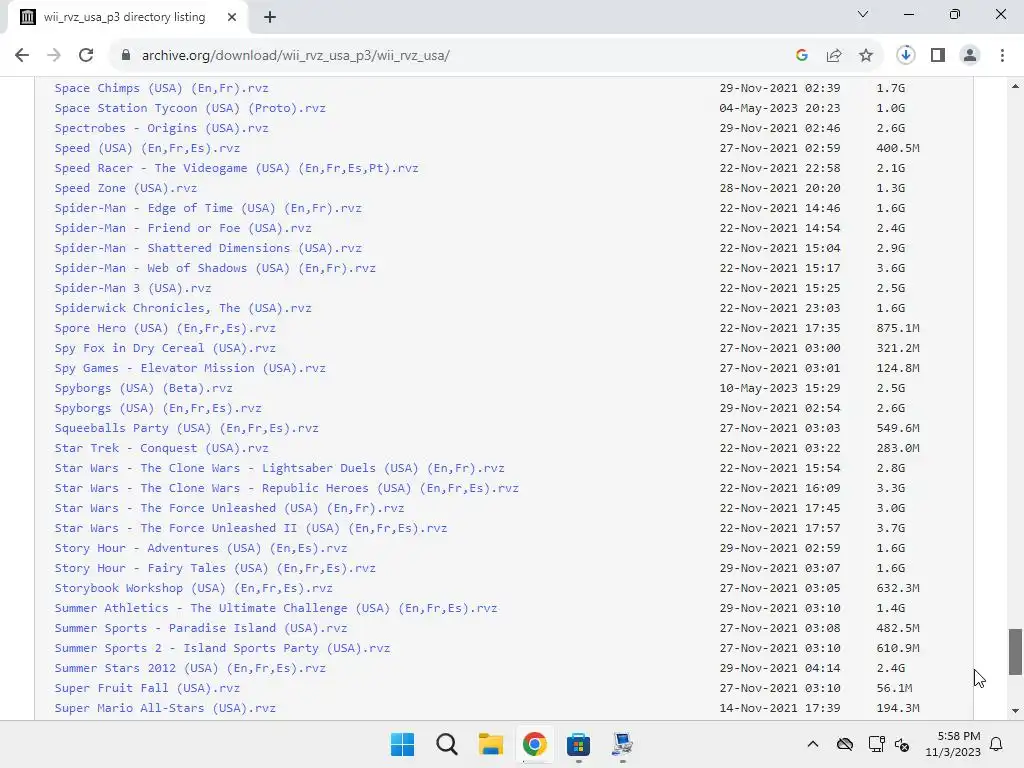Click the display tray icon

tap(876, 744)
